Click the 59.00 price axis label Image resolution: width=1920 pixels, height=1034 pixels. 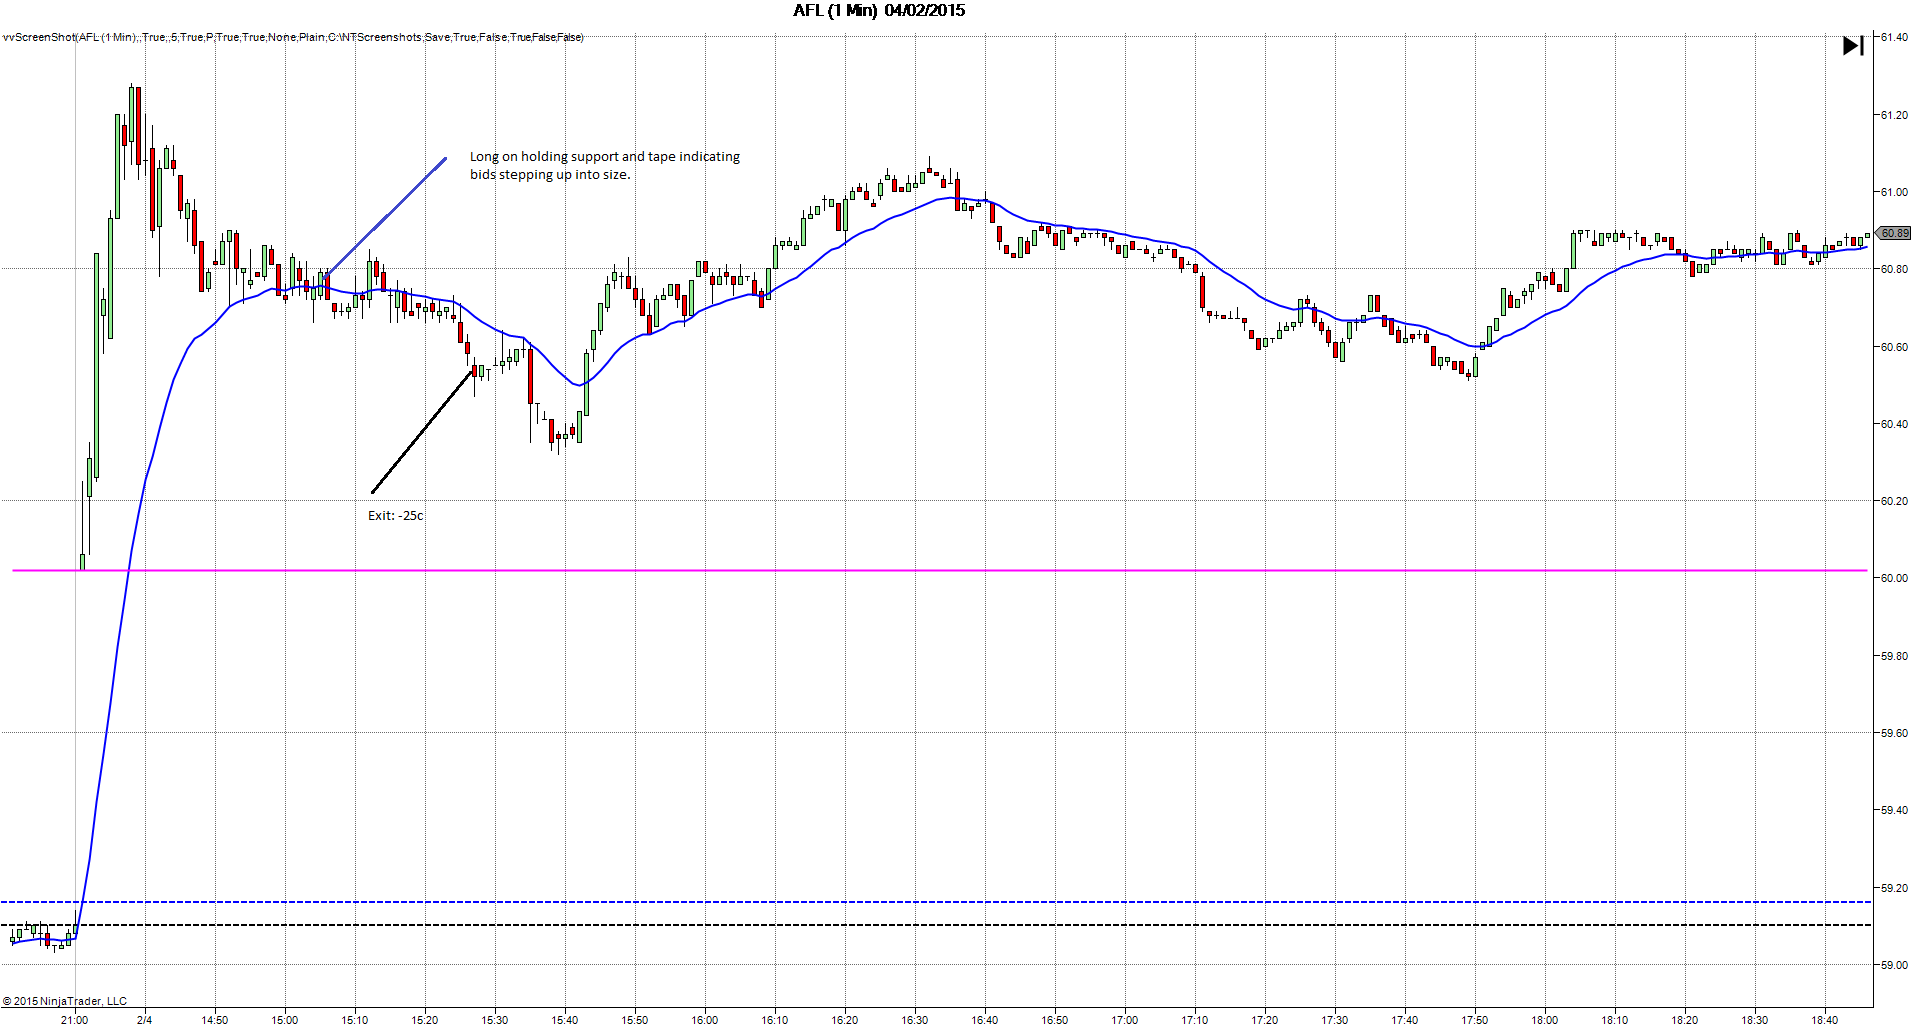tap(1894, 965)
